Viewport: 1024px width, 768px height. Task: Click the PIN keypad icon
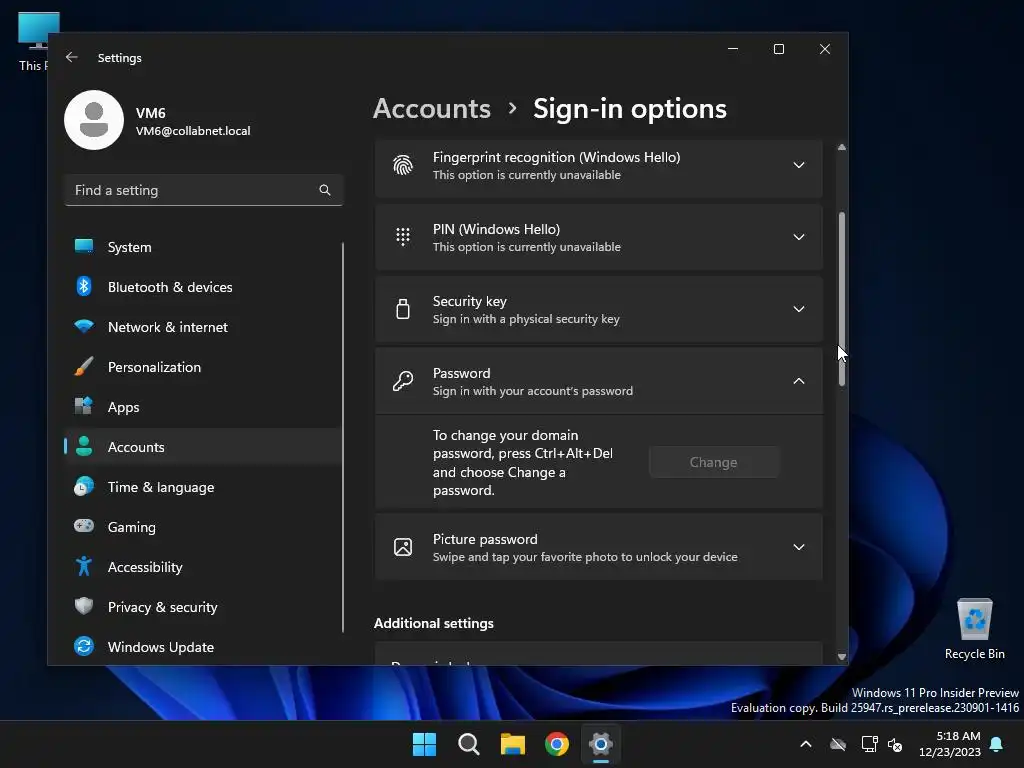[x=403, y=236]
